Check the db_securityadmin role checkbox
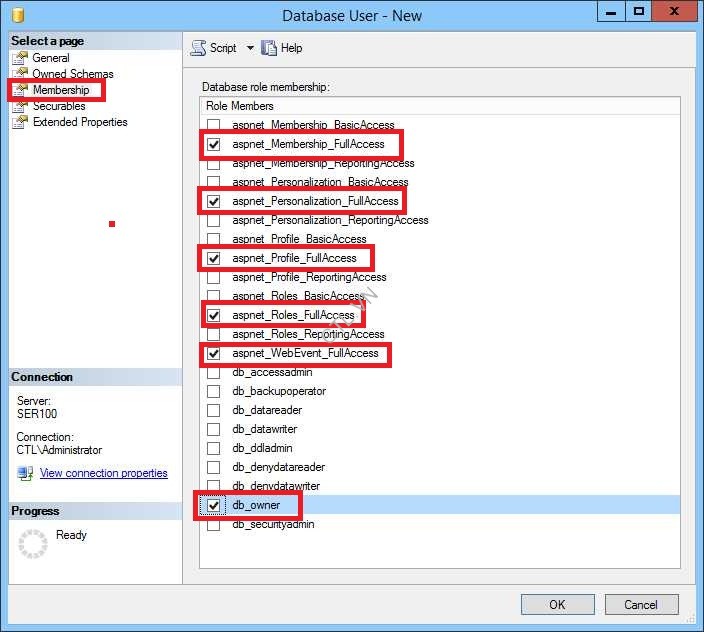Image resolution: width=704 pixels, height=632 pixels. 213,524
